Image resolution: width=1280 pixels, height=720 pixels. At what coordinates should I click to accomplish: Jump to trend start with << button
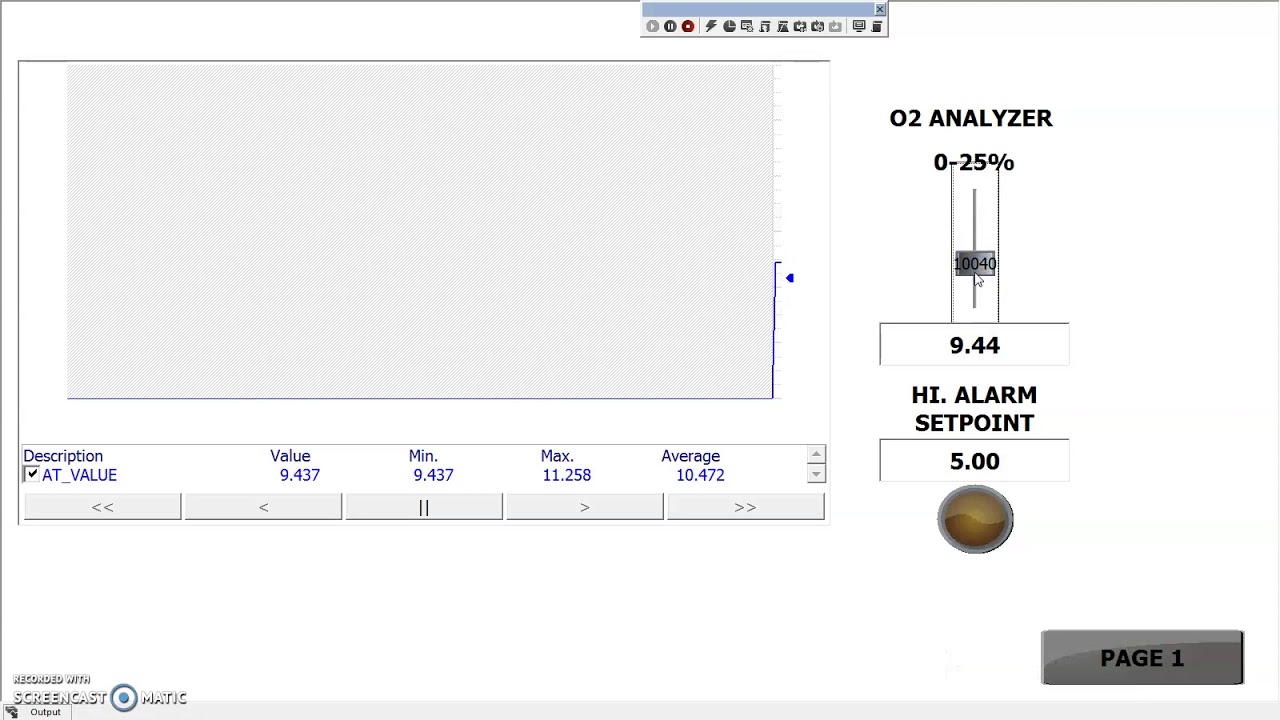[103, 507]
